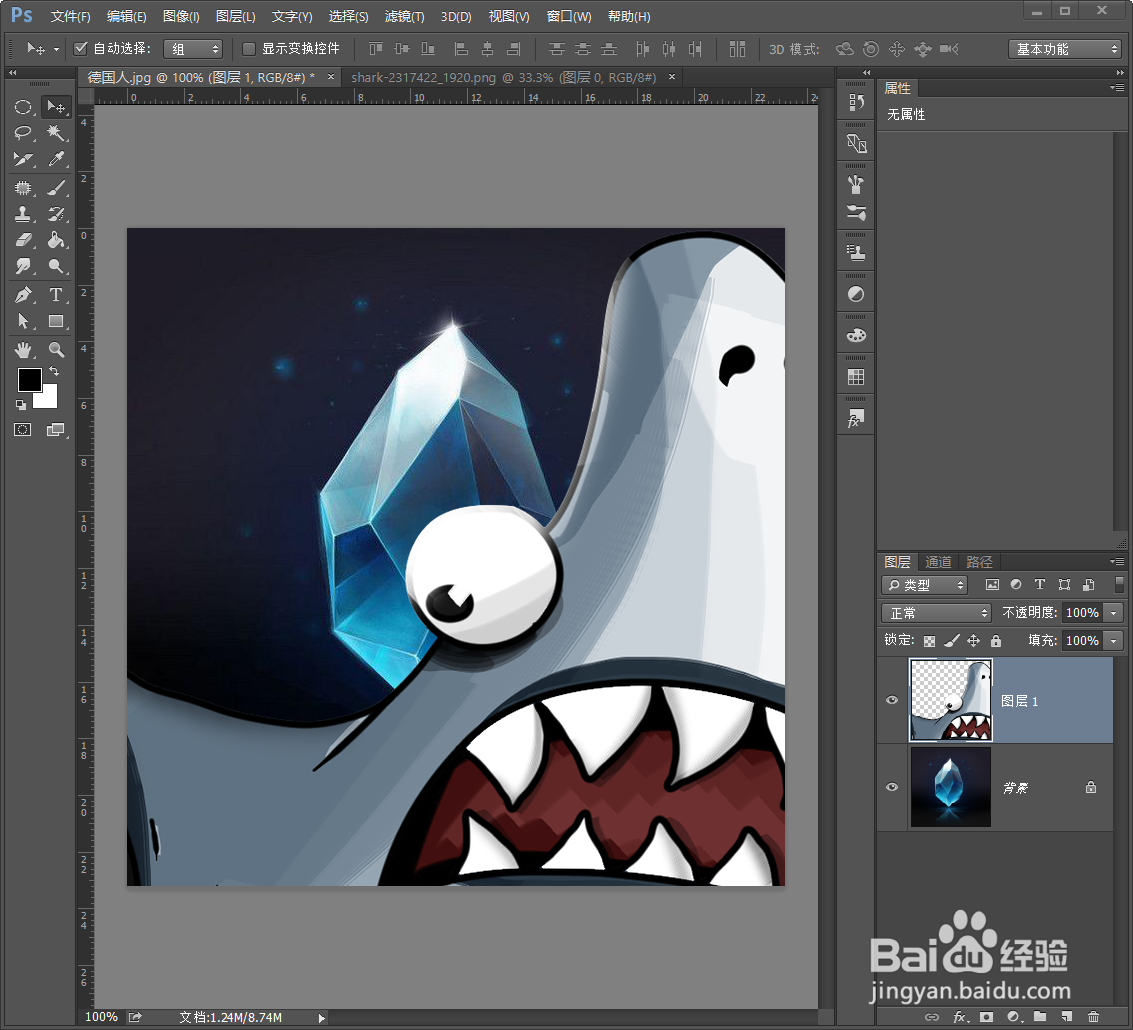This screenshot has height=1030, width=1133.
Task: Switch to shark-2317422_1920.png document tab
Action: coord(503,77)
